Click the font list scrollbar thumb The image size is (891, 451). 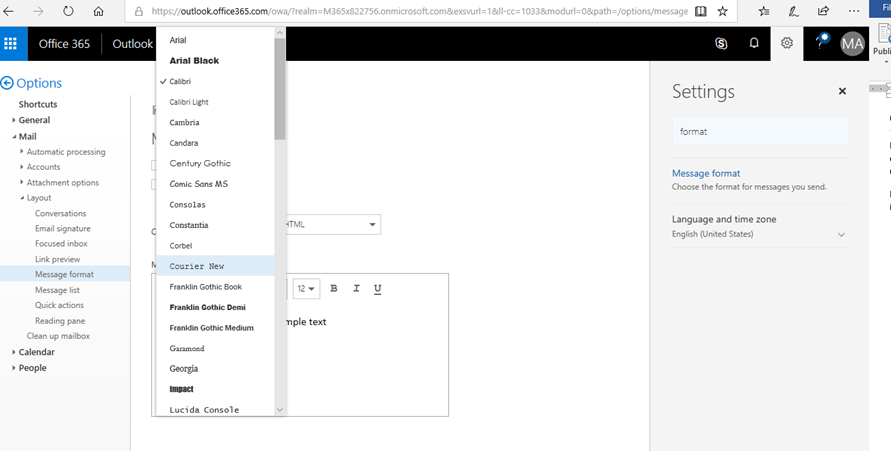(x=280, y=89)
